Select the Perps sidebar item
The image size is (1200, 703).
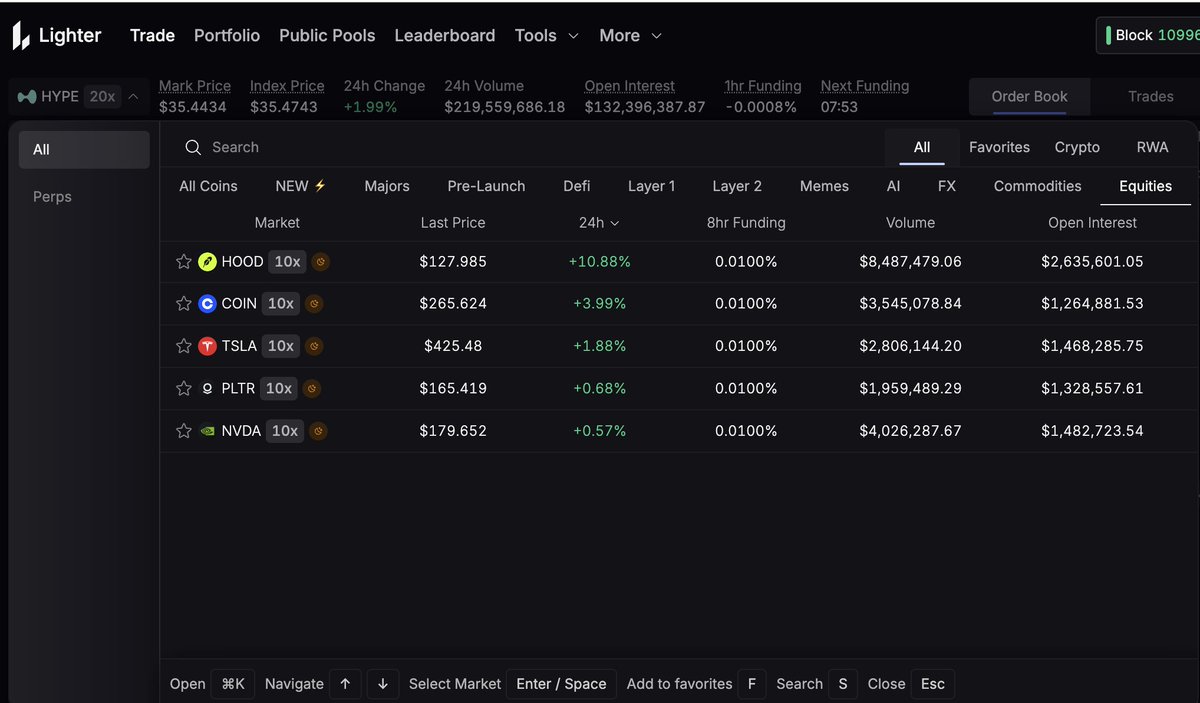[x=84, y=197]
